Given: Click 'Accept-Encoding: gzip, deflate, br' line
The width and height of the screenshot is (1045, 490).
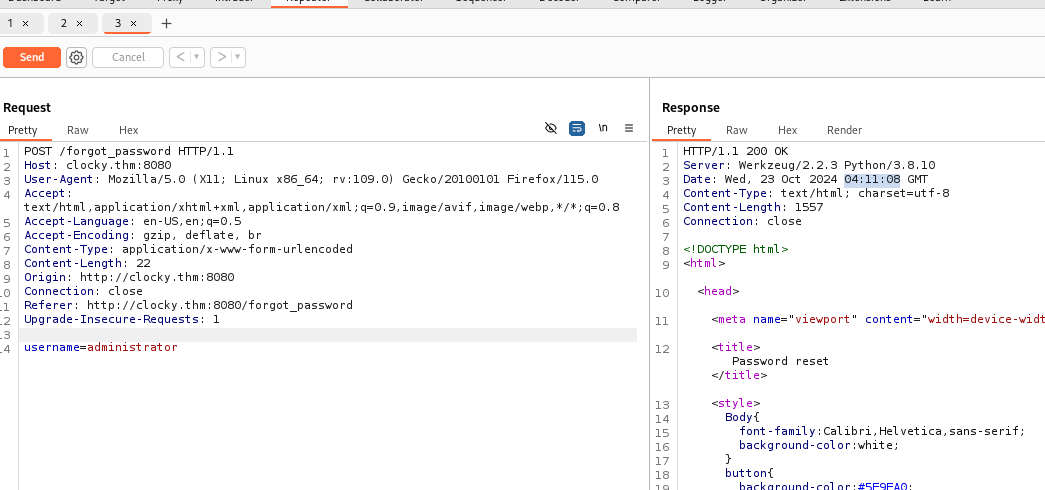Looking at the screenshot, I should pos(143,235).
